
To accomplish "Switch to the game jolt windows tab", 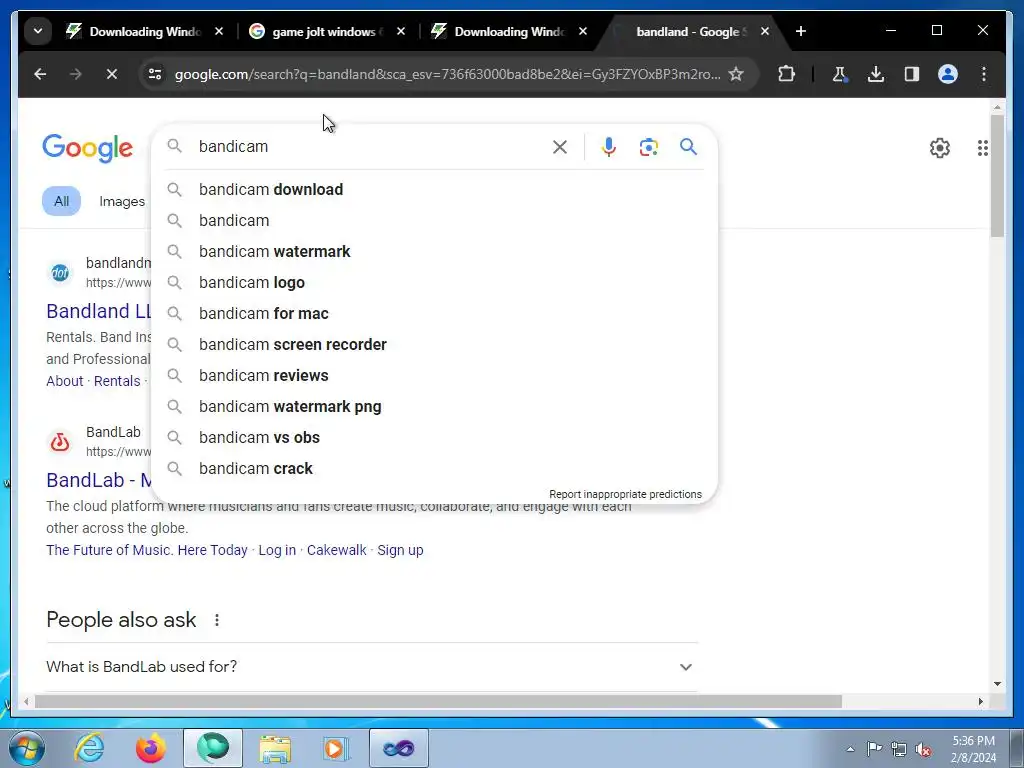I will (327, 31).
